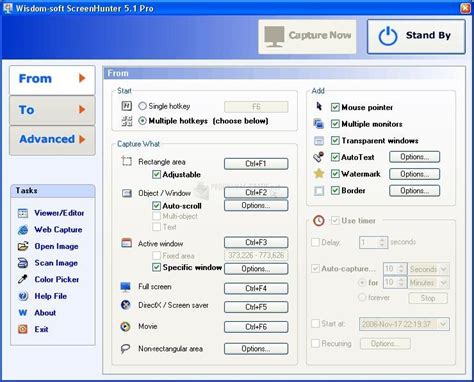Click the Delay seconds spinner
474x382 pixels.
pyautogui.click(x=382, y=242)
